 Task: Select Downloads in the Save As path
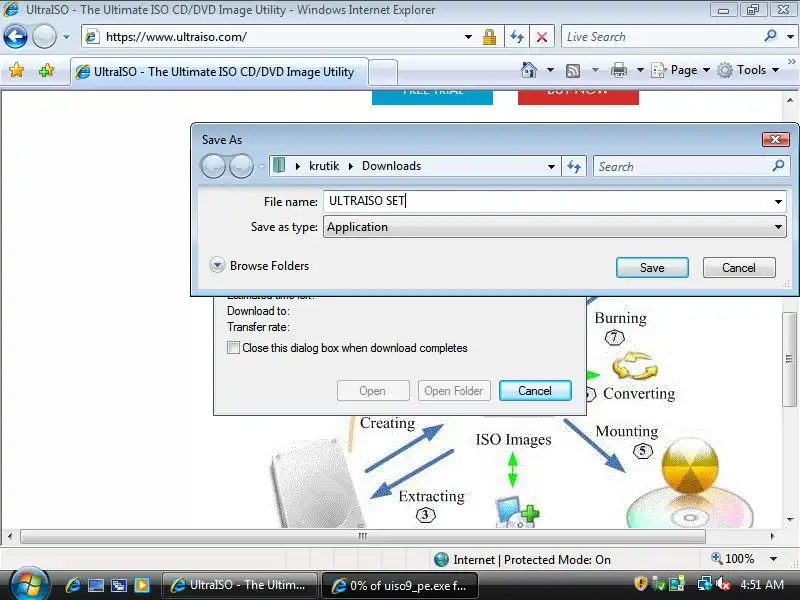tap(391, 166)
